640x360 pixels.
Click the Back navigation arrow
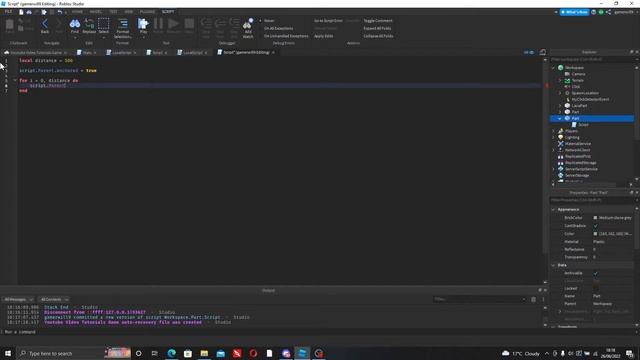(45, 26)
